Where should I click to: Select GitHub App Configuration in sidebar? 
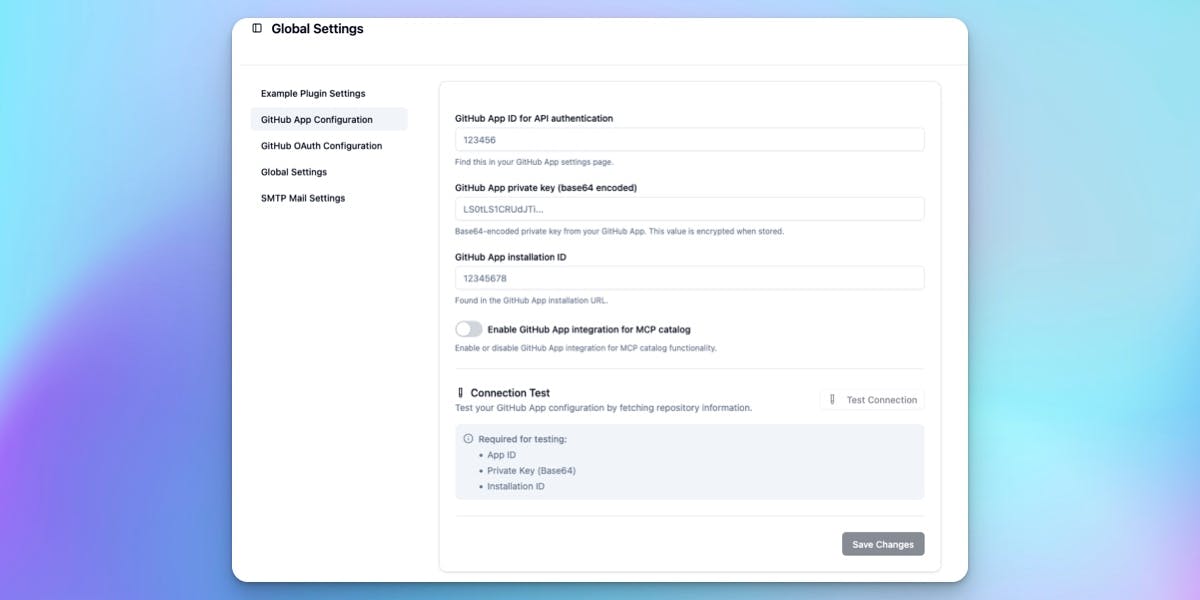[317, 120]
